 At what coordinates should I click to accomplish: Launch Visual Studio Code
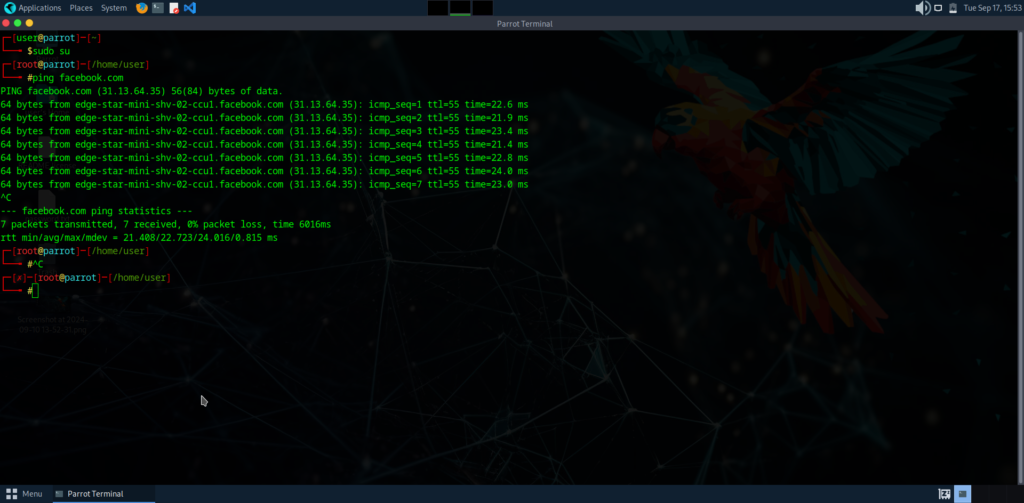click(189, 8)
